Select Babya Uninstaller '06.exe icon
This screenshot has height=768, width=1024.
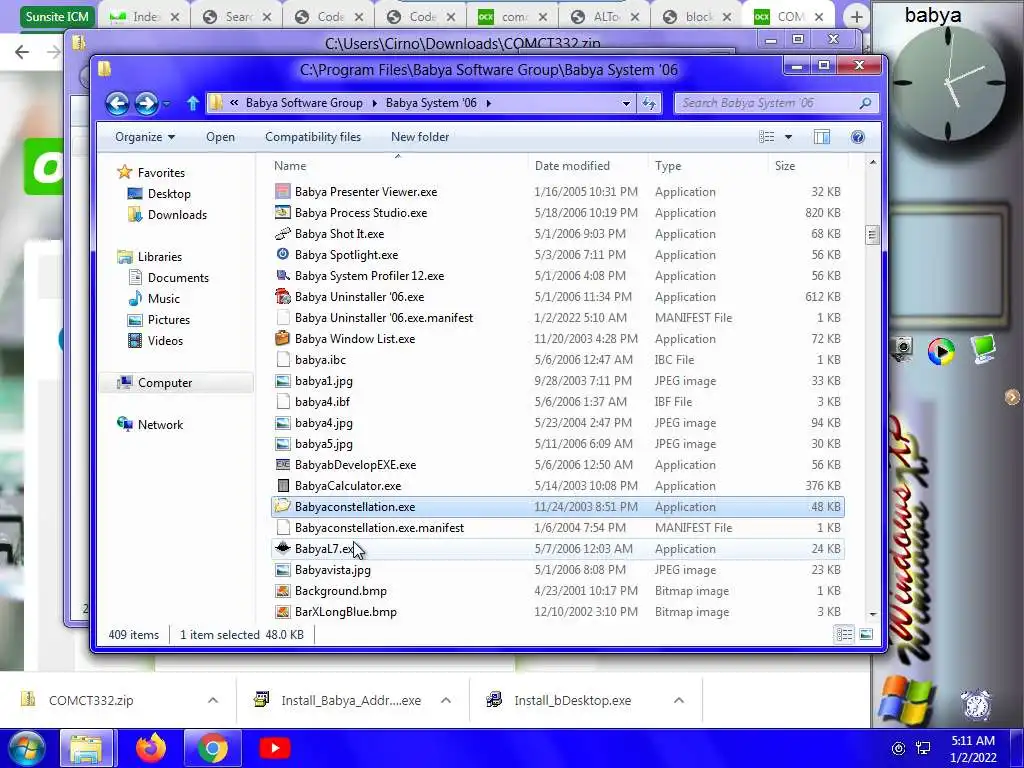tap(283, 296)
